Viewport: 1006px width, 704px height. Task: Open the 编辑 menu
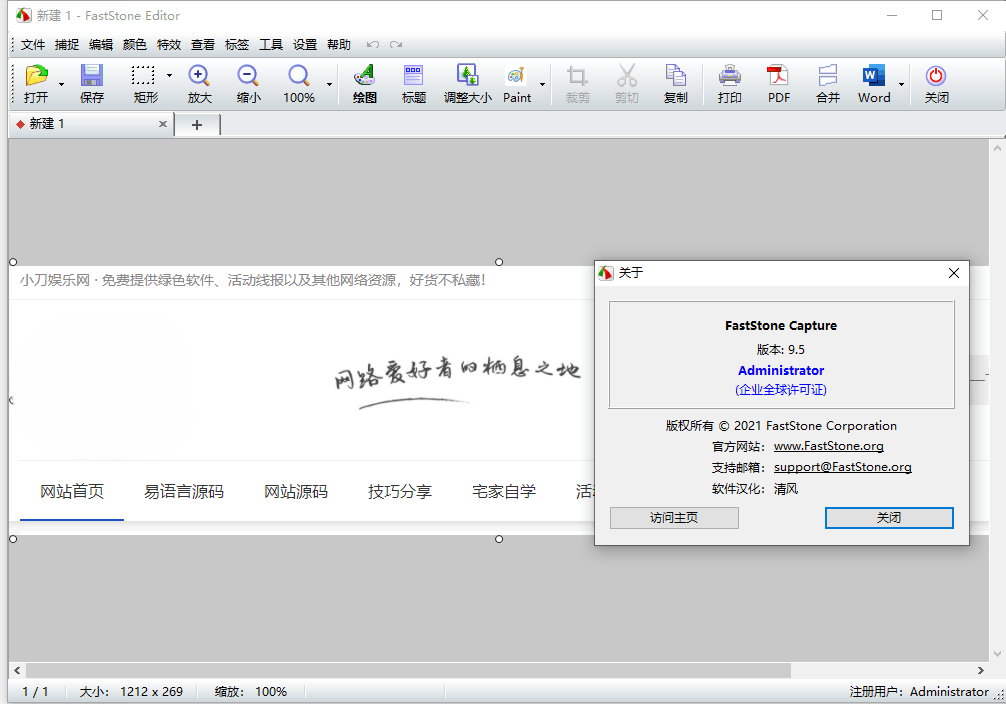point(101,44)
